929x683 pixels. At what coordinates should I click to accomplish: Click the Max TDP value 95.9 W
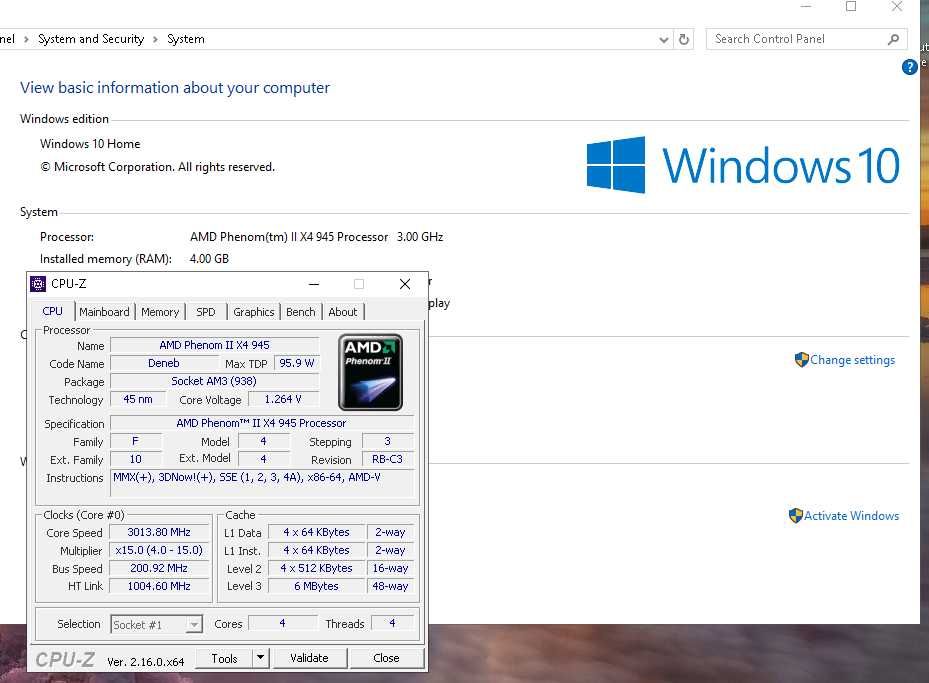point(296,363)
